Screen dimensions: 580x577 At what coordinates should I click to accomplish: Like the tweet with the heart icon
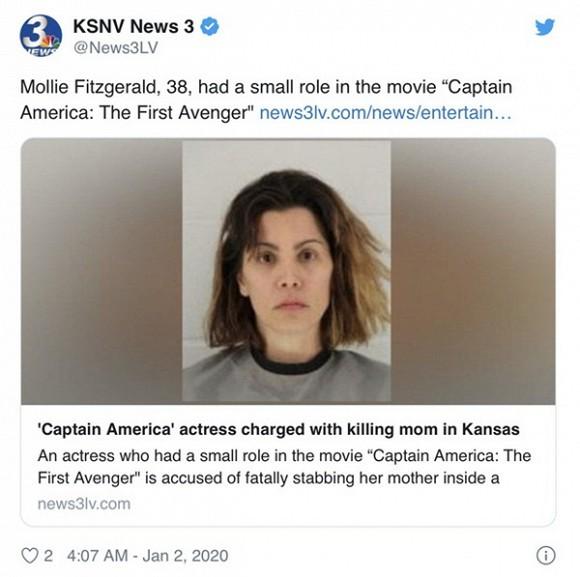[30, 556]
